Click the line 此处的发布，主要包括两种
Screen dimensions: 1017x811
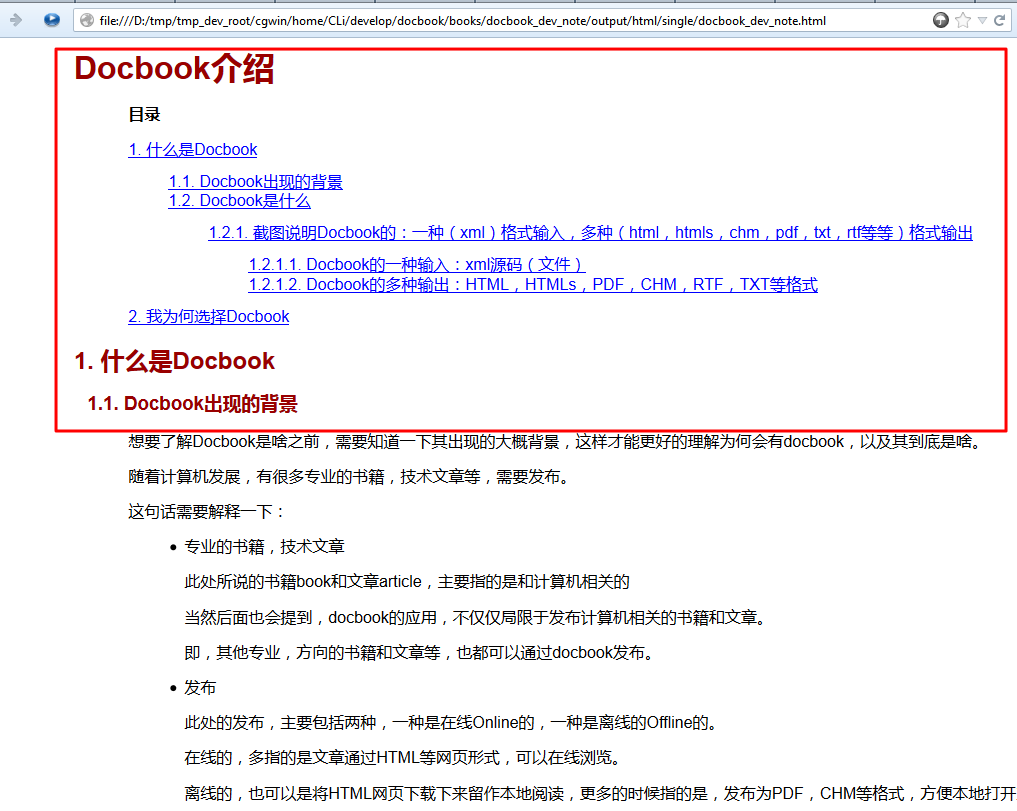(x=452, y=723)
